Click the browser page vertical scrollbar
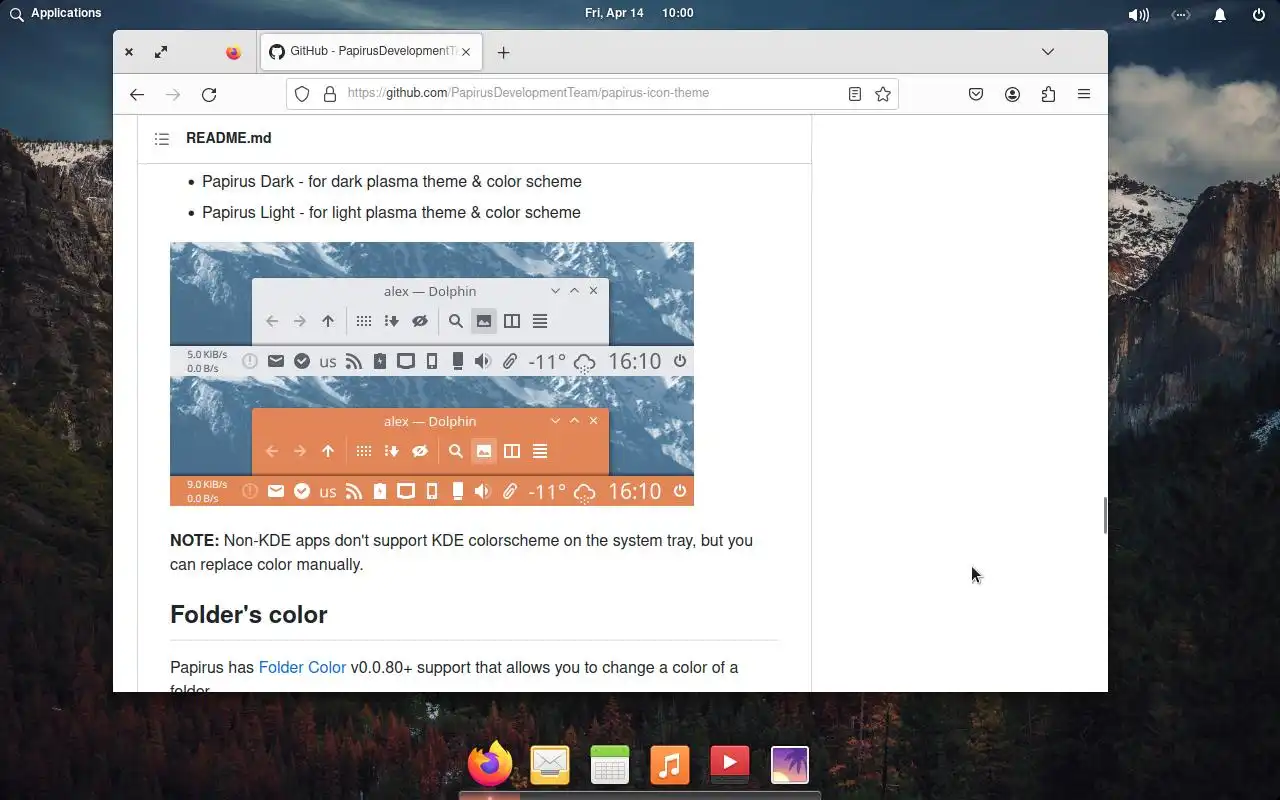Viewport: 1280px width, 800px height. tap(1104, 515)
